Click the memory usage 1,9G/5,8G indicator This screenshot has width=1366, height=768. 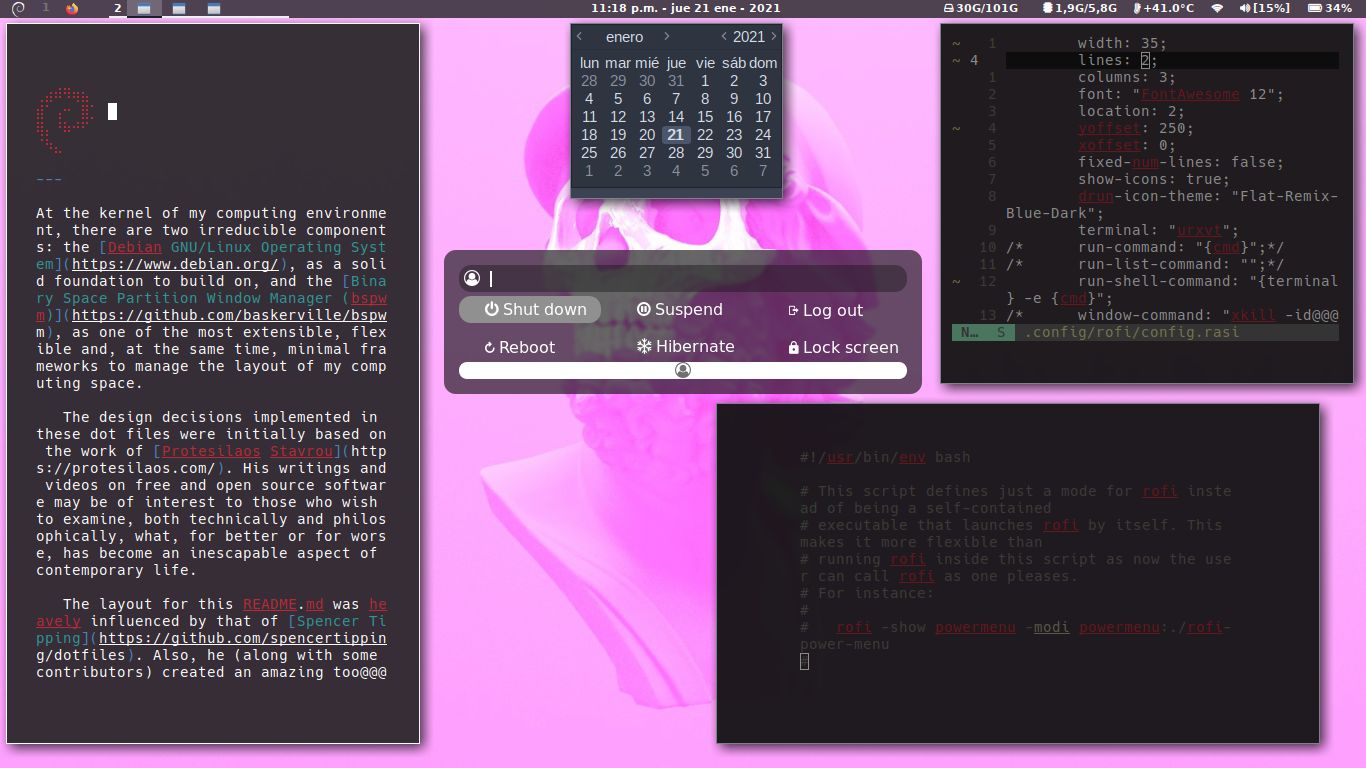click(1078, 9)
